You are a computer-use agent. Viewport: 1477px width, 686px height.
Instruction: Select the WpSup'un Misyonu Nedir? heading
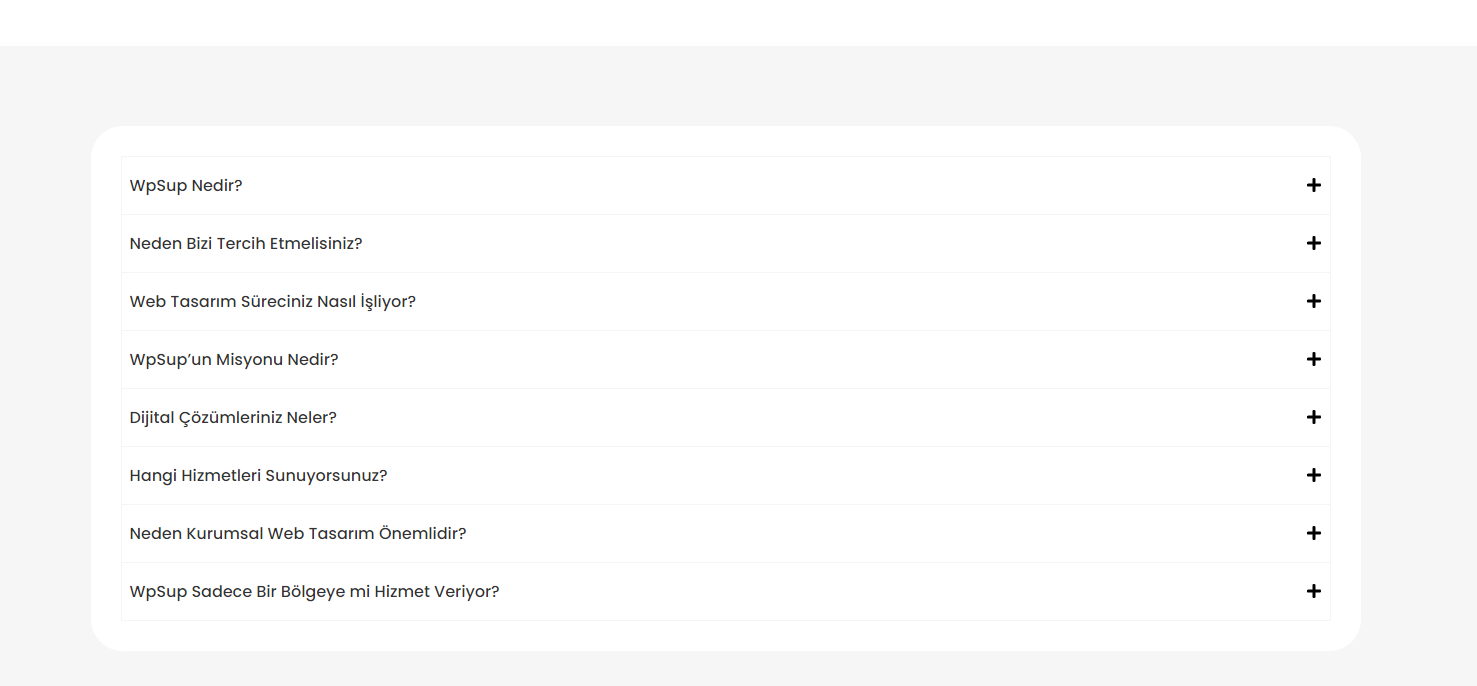point(234,359)
